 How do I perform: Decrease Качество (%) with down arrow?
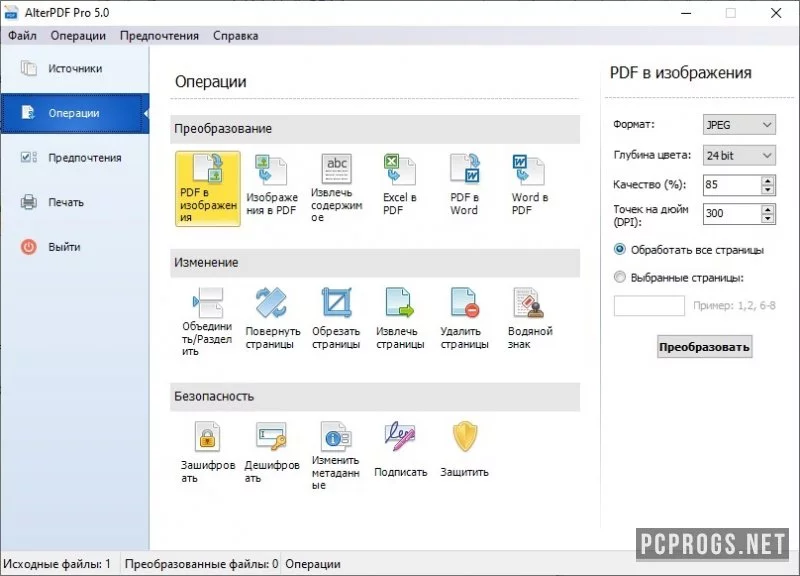click(767, 189)
